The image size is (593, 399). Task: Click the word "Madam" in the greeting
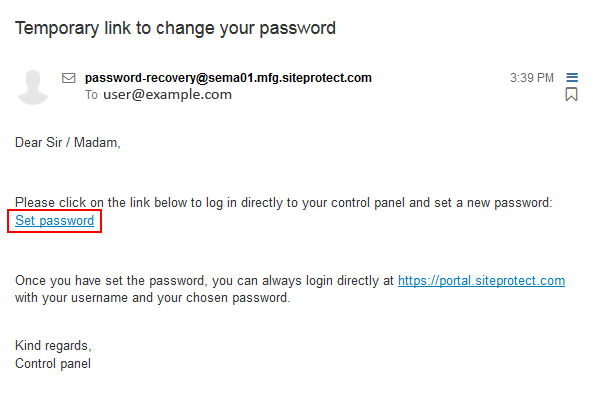[96, 143]
